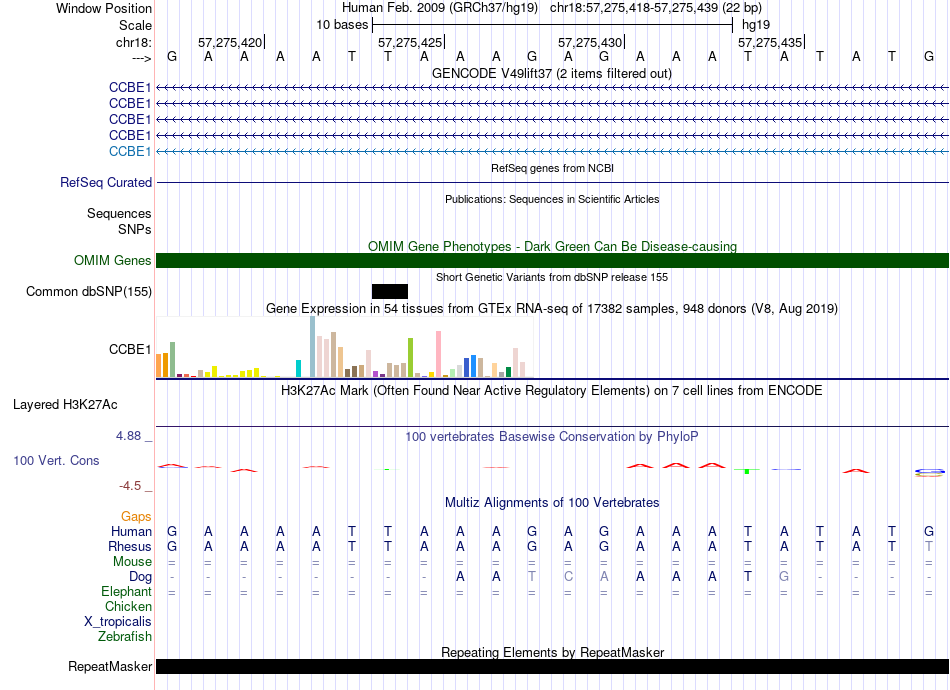The image size is (950, 690).
Task: Open Gene Expression in 54 tissues GTEx title
Action: (x=552, y=308)
